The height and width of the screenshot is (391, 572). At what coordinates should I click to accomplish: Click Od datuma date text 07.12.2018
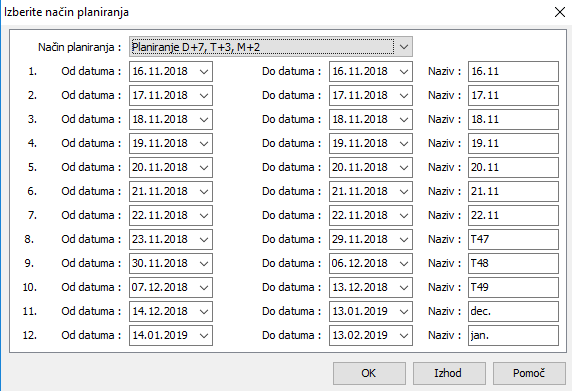pos(160,287)
